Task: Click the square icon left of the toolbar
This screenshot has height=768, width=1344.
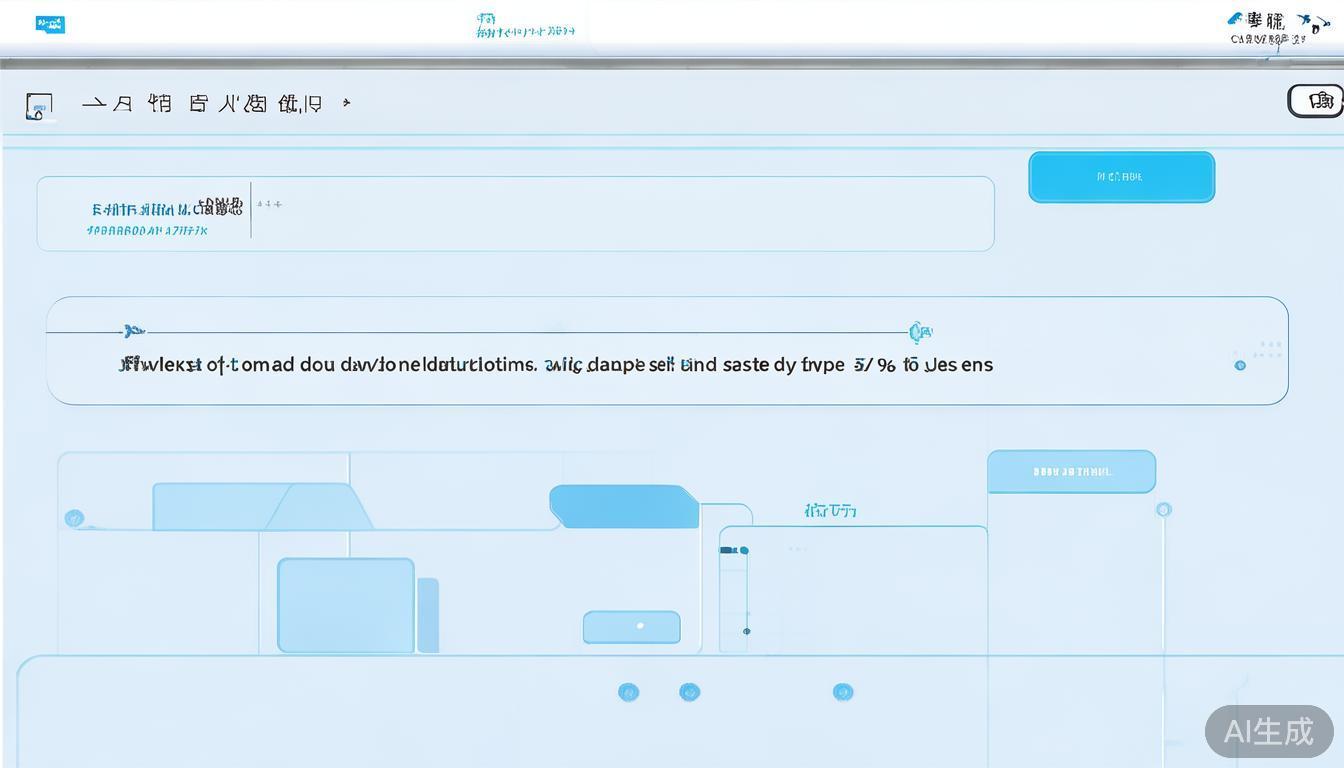Action: pyautogui.click(x=39, y=106)
